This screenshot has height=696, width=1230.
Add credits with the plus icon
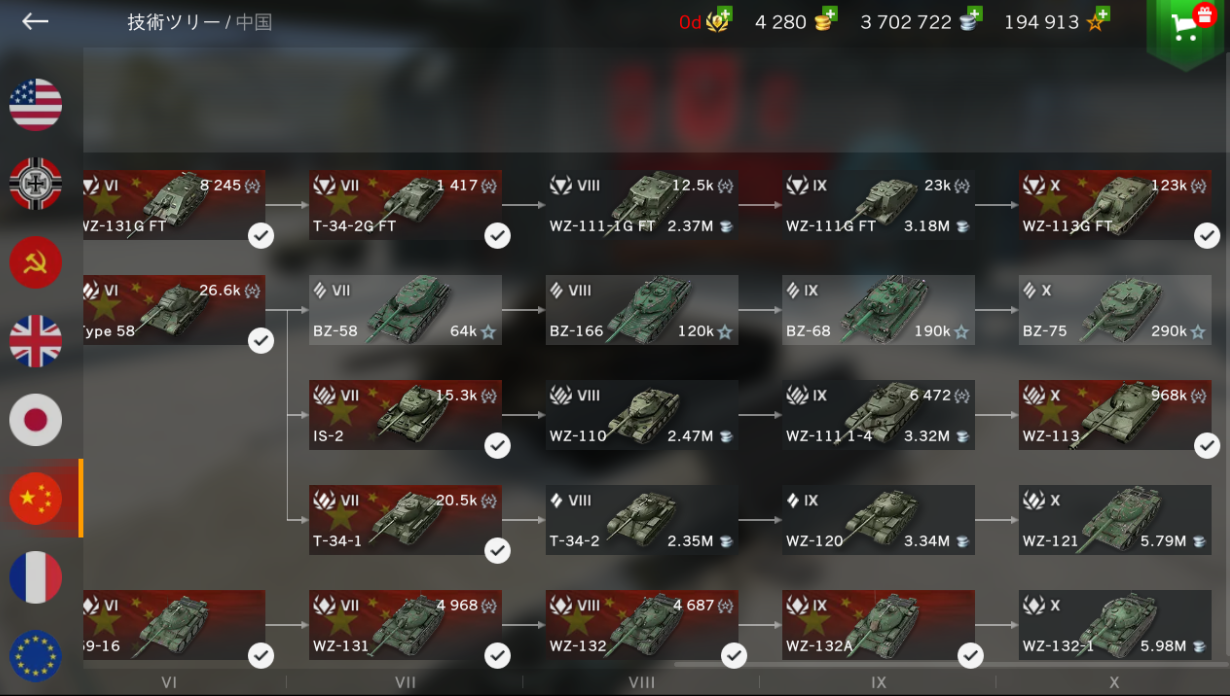coord(973,15)
